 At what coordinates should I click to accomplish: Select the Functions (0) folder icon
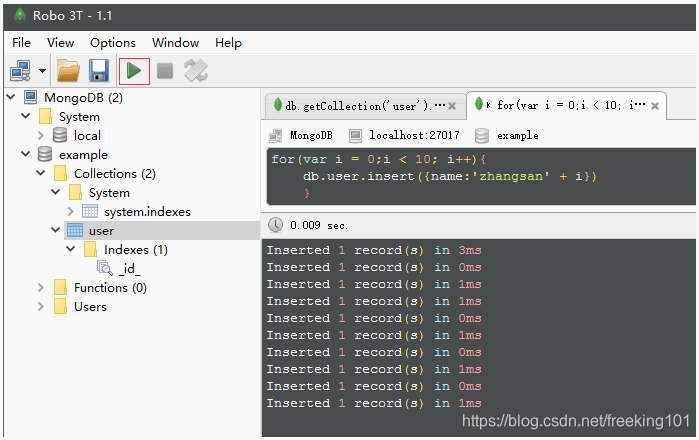(60, 288)
